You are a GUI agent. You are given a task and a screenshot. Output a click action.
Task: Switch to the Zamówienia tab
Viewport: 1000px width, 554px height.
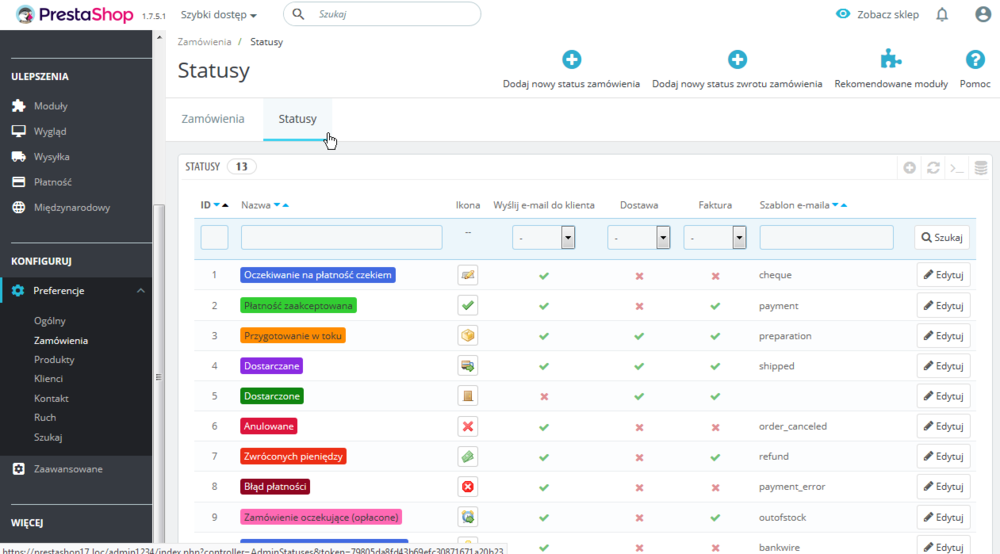213,119
